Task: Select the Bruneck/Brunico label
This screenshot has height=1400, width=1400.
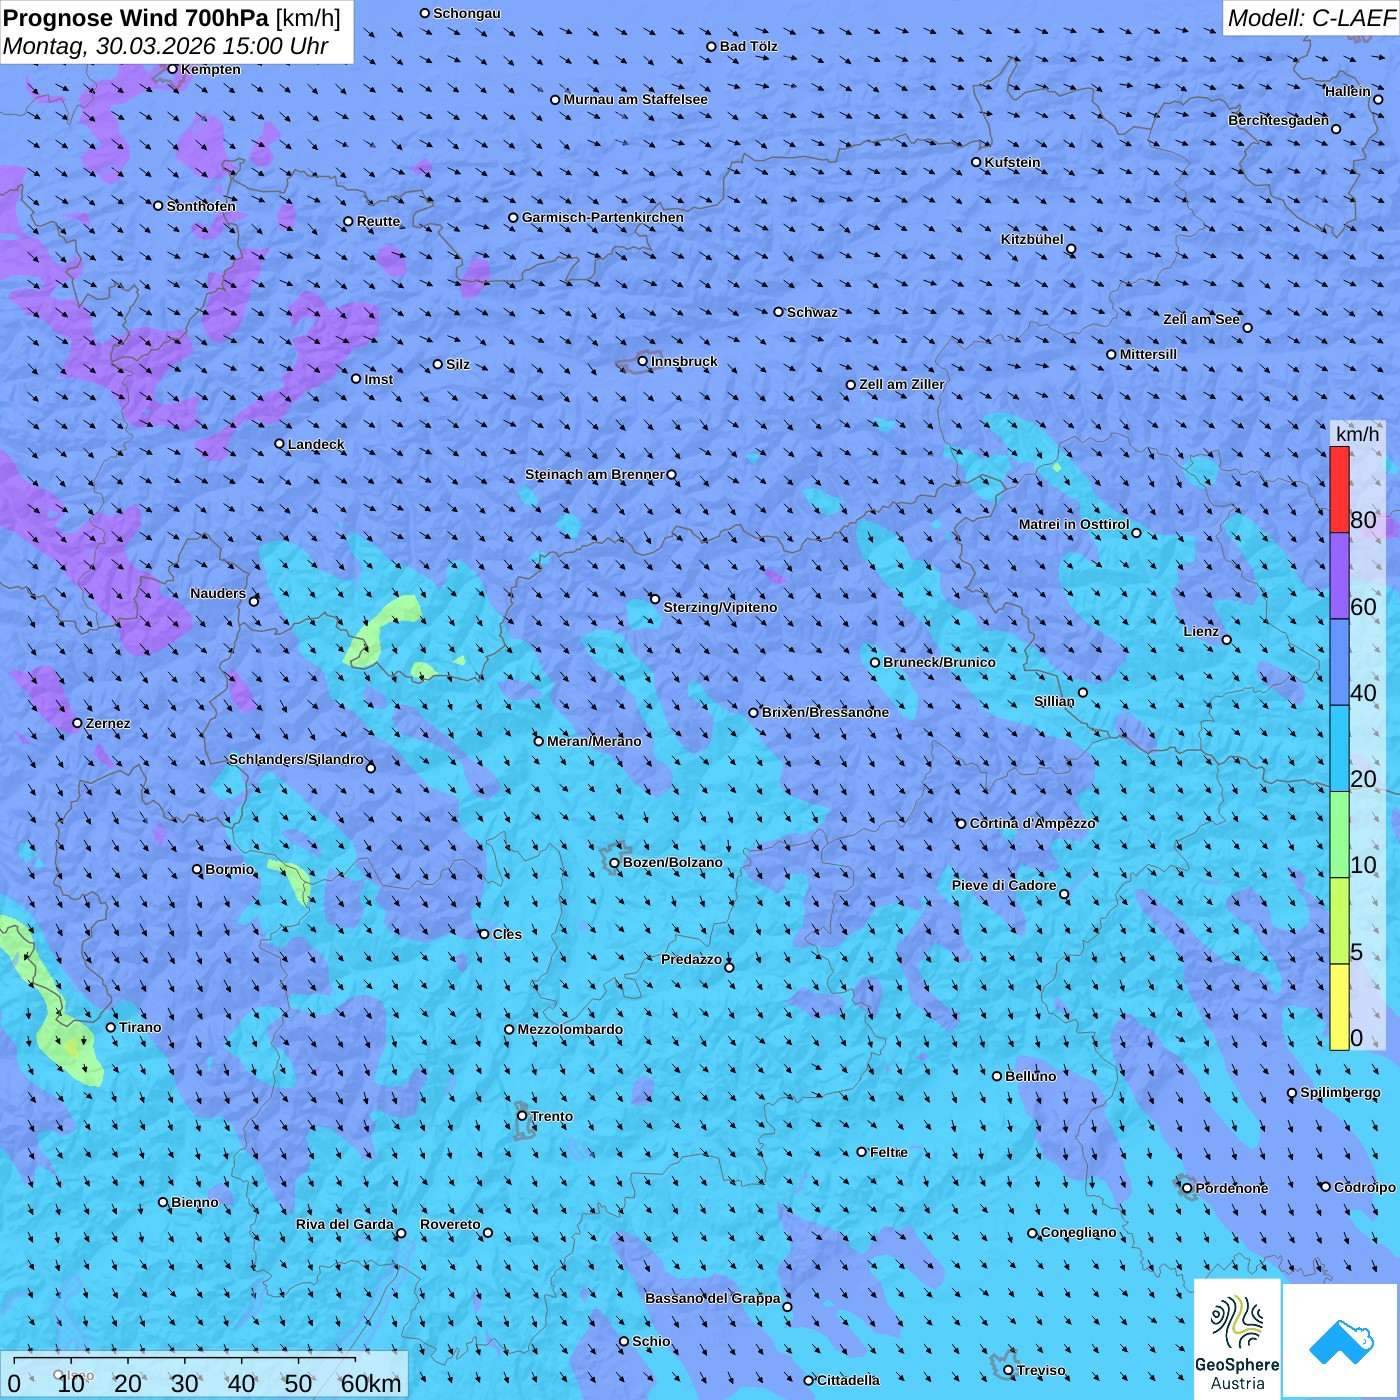Action: click(x=939, y=662)
